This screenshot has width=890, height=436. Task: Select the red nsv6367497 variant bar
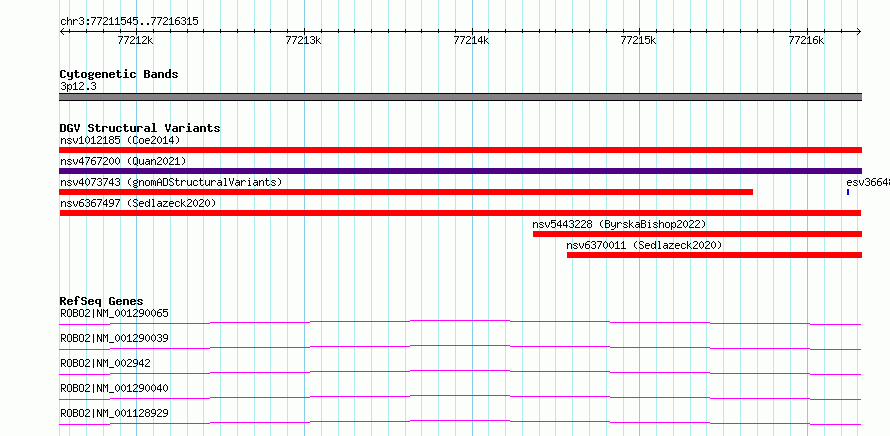click(460, 213)
